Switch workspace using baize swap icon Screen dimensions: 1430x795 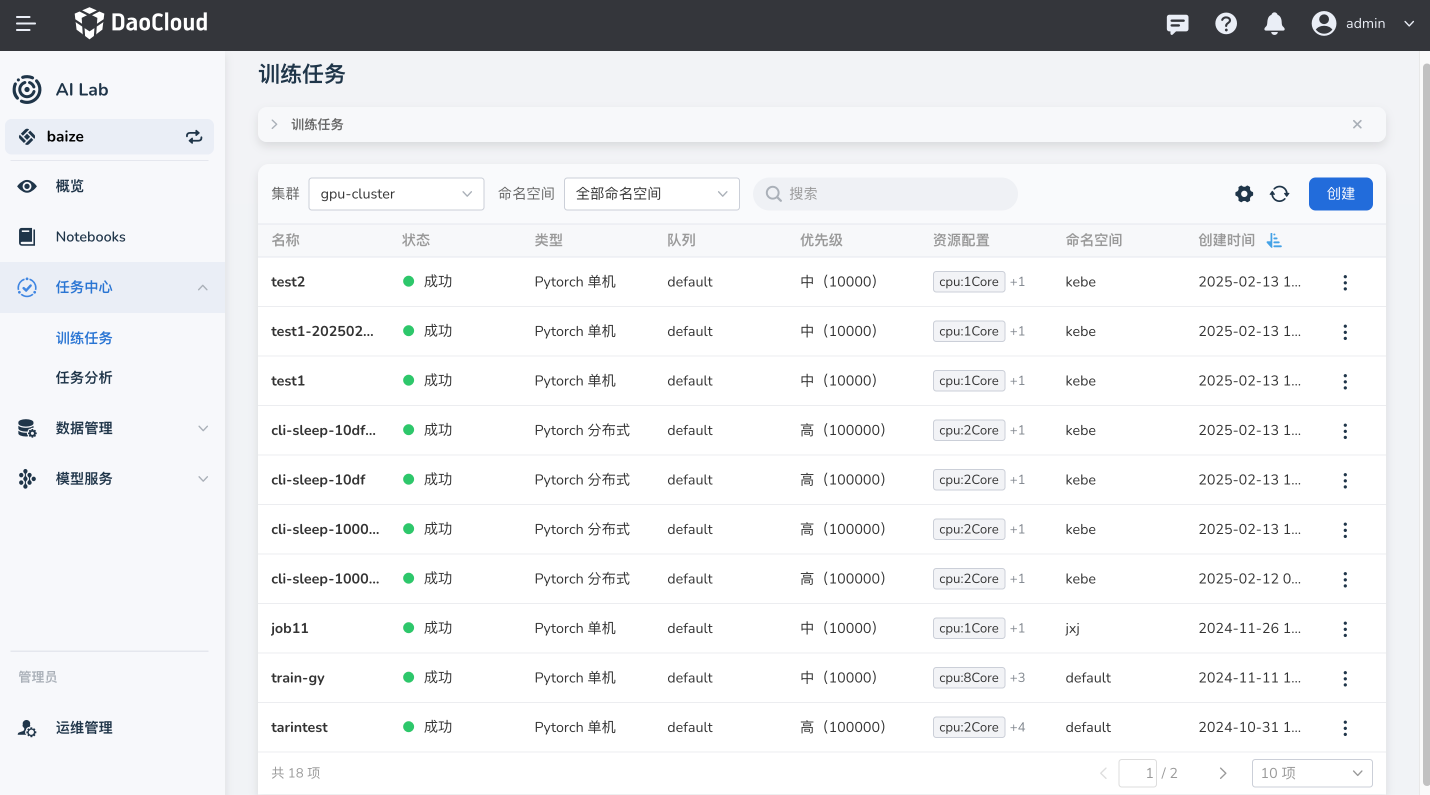[194, 137]
